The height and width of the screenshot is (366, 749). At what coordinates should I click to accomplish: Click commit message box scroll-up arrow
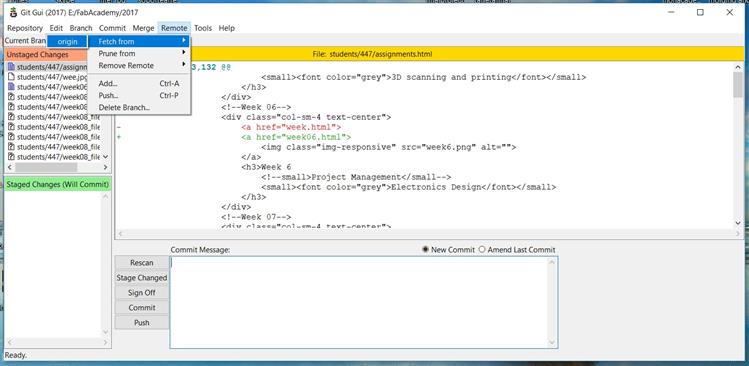tap(552, 262)
